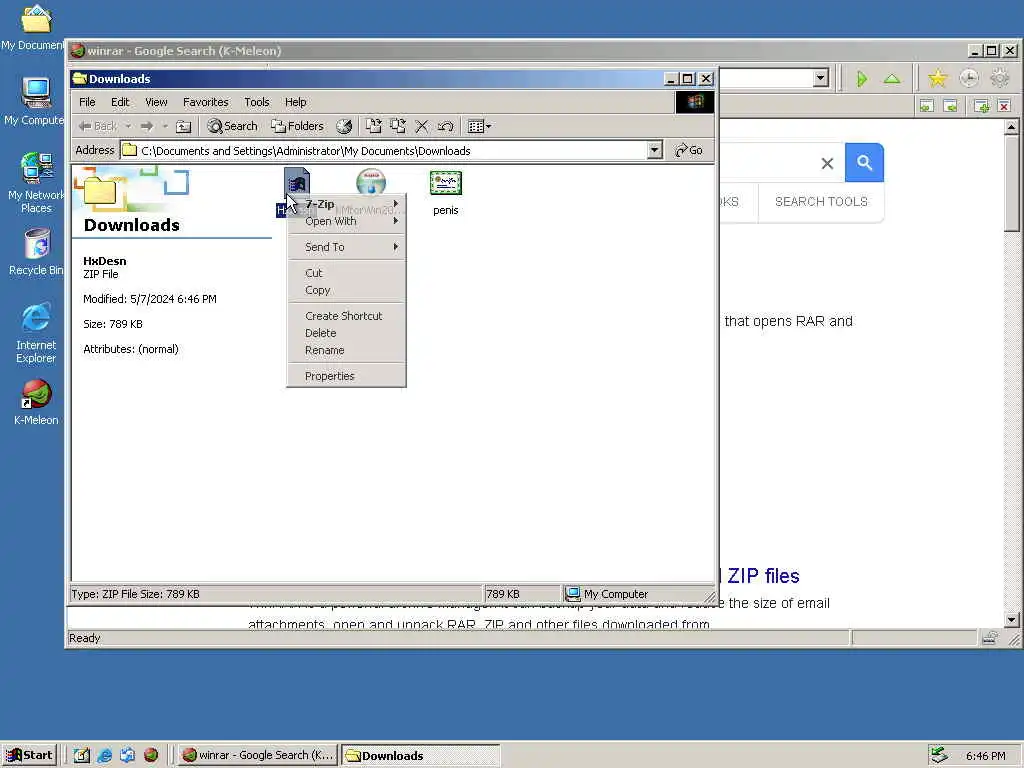Click the Delete X toolbar icon
This screenshot has height=768, width=1024.
point(422,127)
